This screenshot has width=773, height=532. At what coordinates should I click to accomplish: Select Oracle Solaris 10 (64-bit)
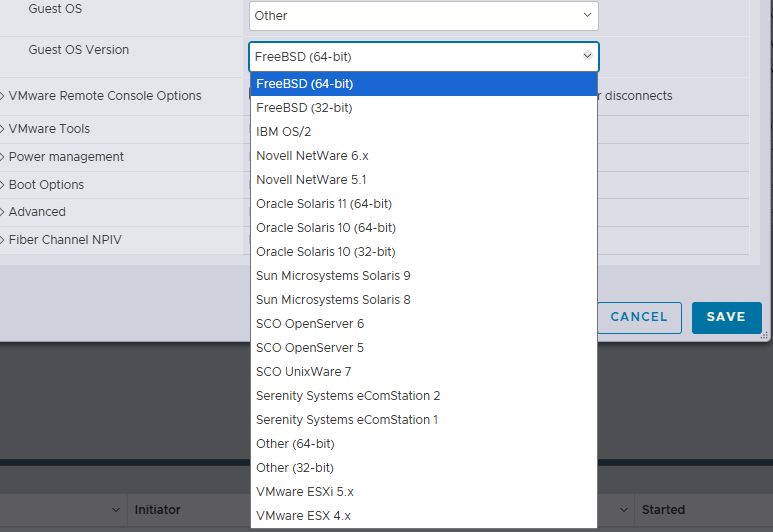tap(424, 228)
